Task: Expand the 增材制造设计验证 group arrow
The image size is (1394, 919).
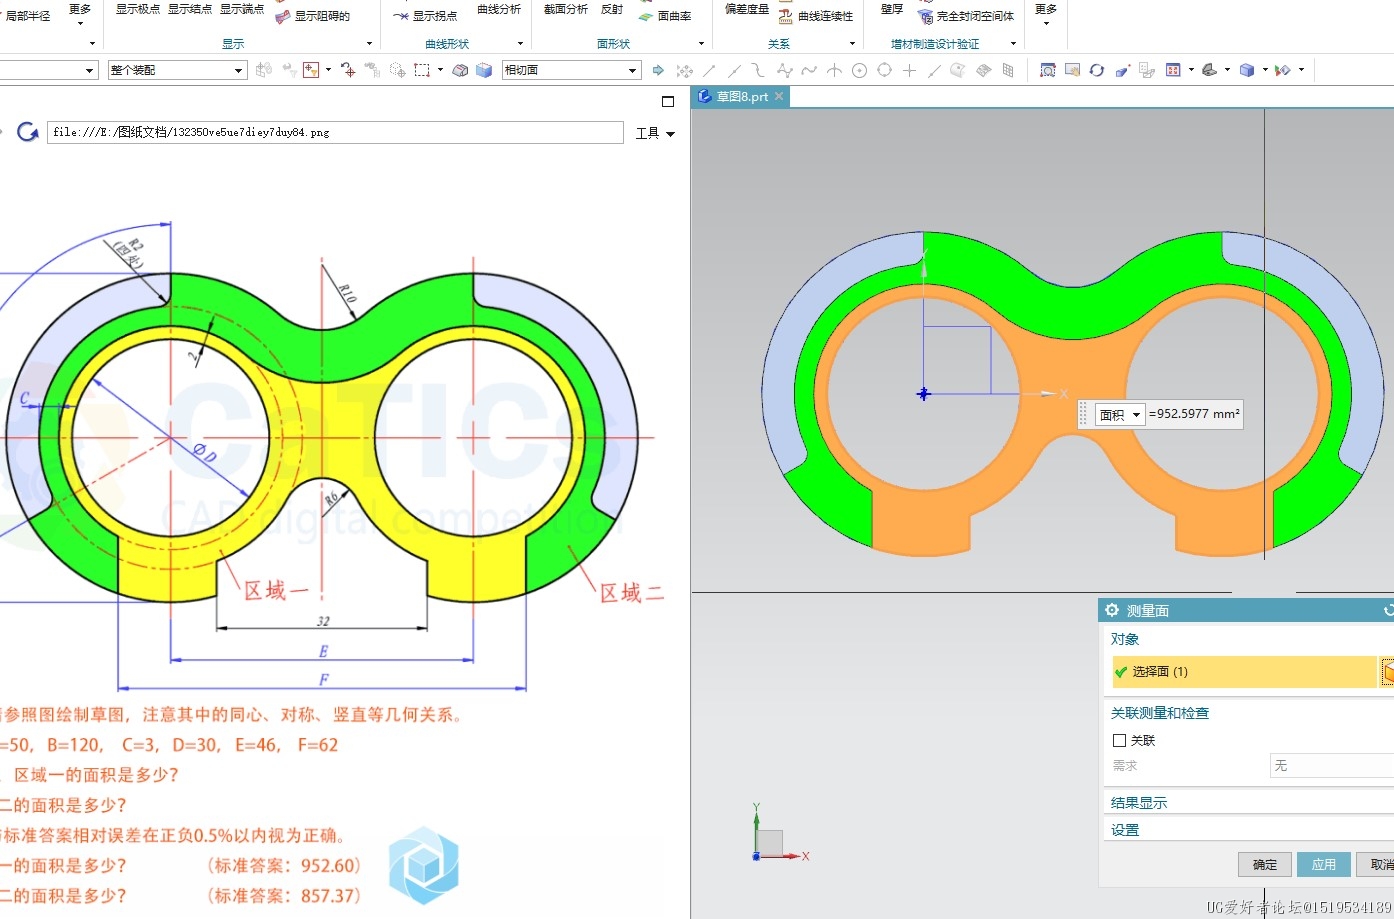Action: coord(1013,44)
